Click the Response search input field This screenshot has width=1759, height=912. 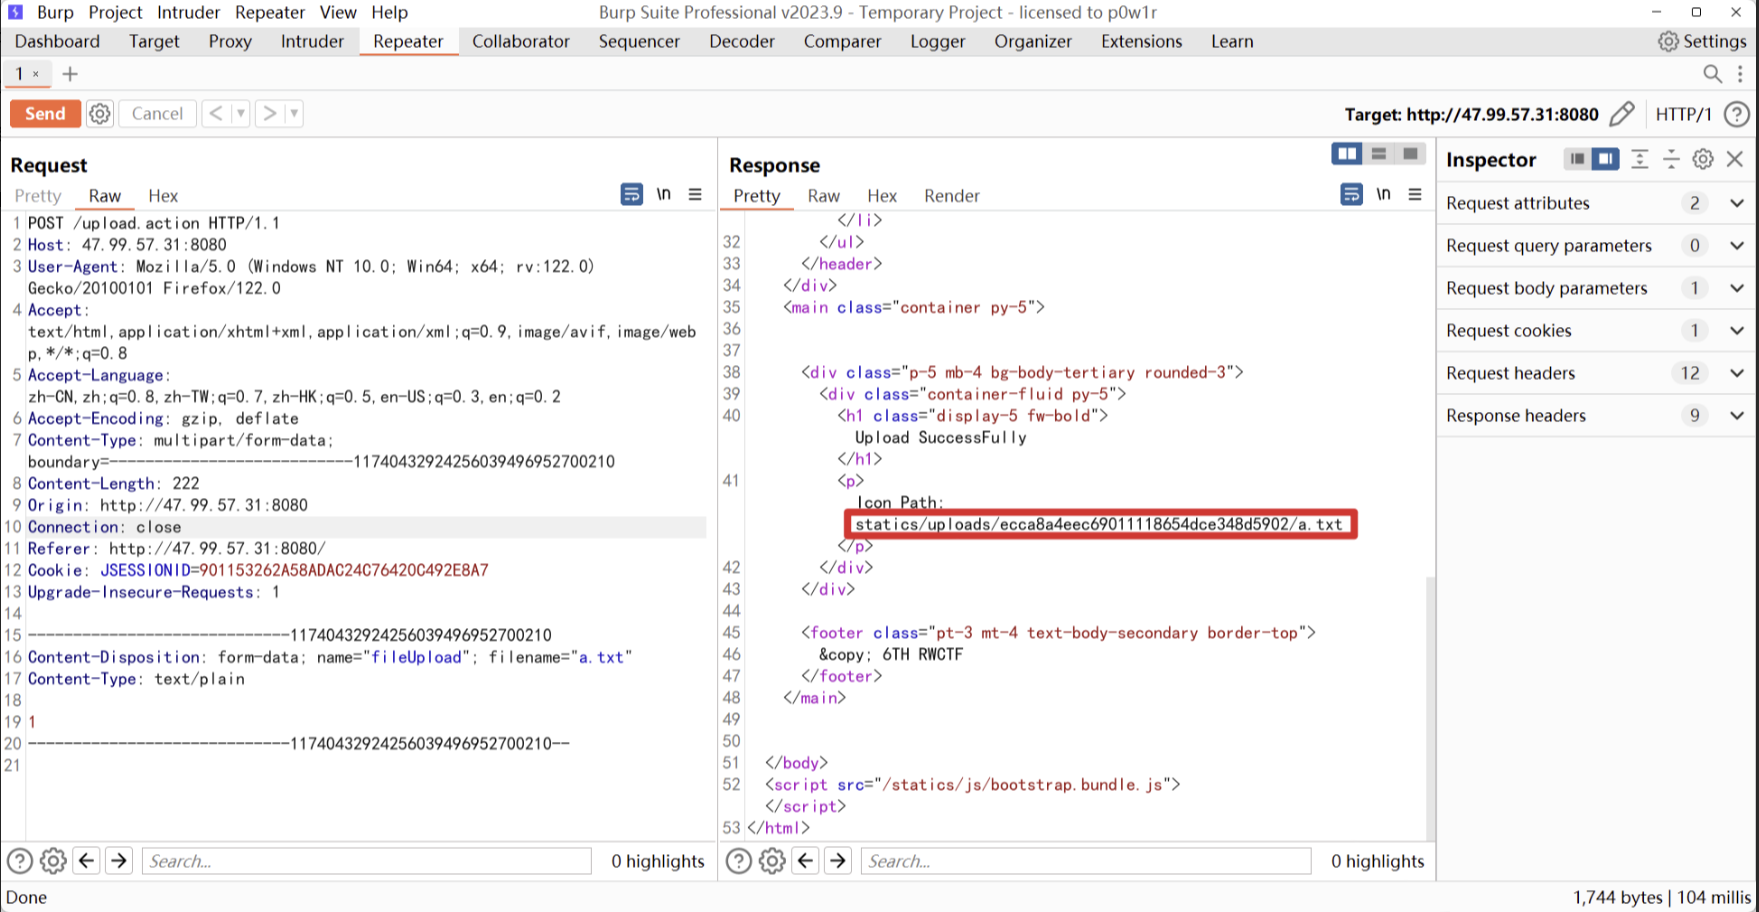tap(1085, 861)
